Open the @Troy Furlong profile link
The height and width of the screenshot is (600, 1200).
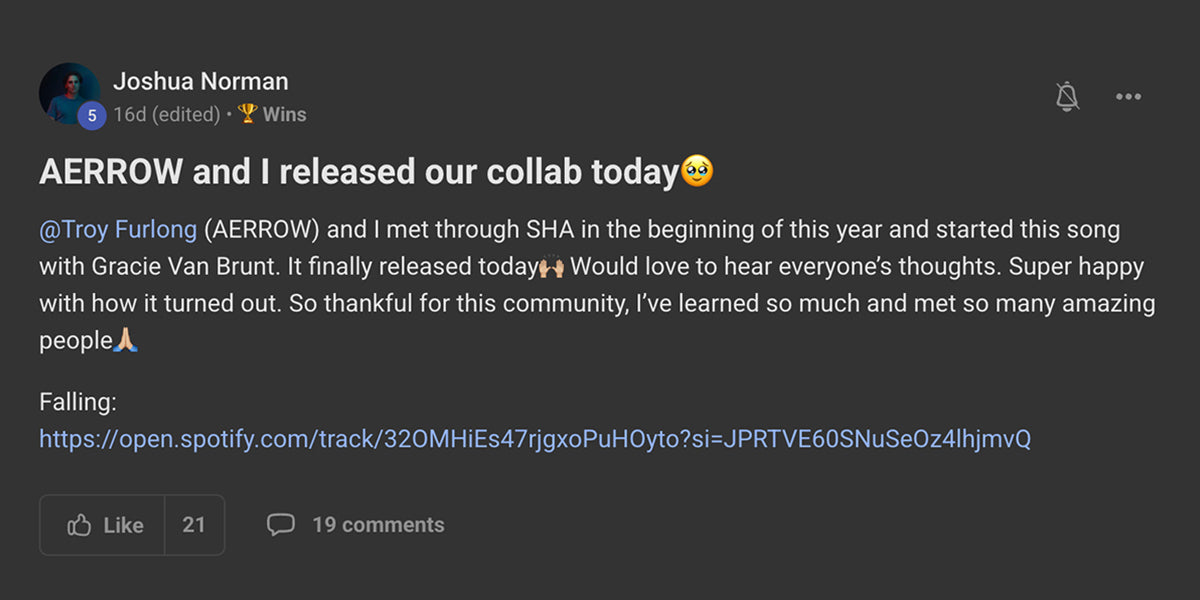click(117, 229)
